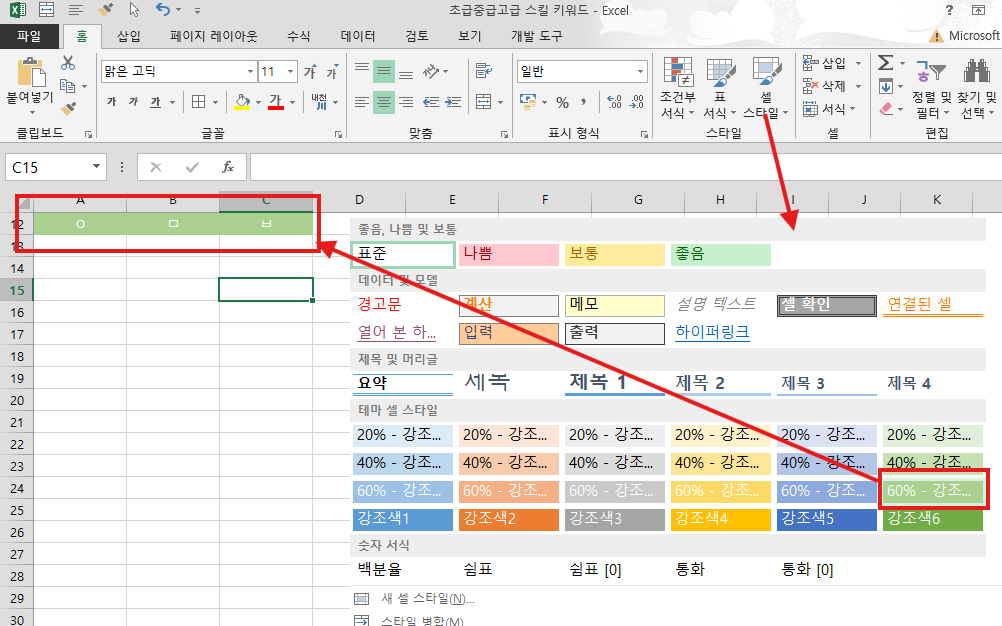1002x626 pixels.
Task: Click the Borders icon
Action: [x=199, y=102]
